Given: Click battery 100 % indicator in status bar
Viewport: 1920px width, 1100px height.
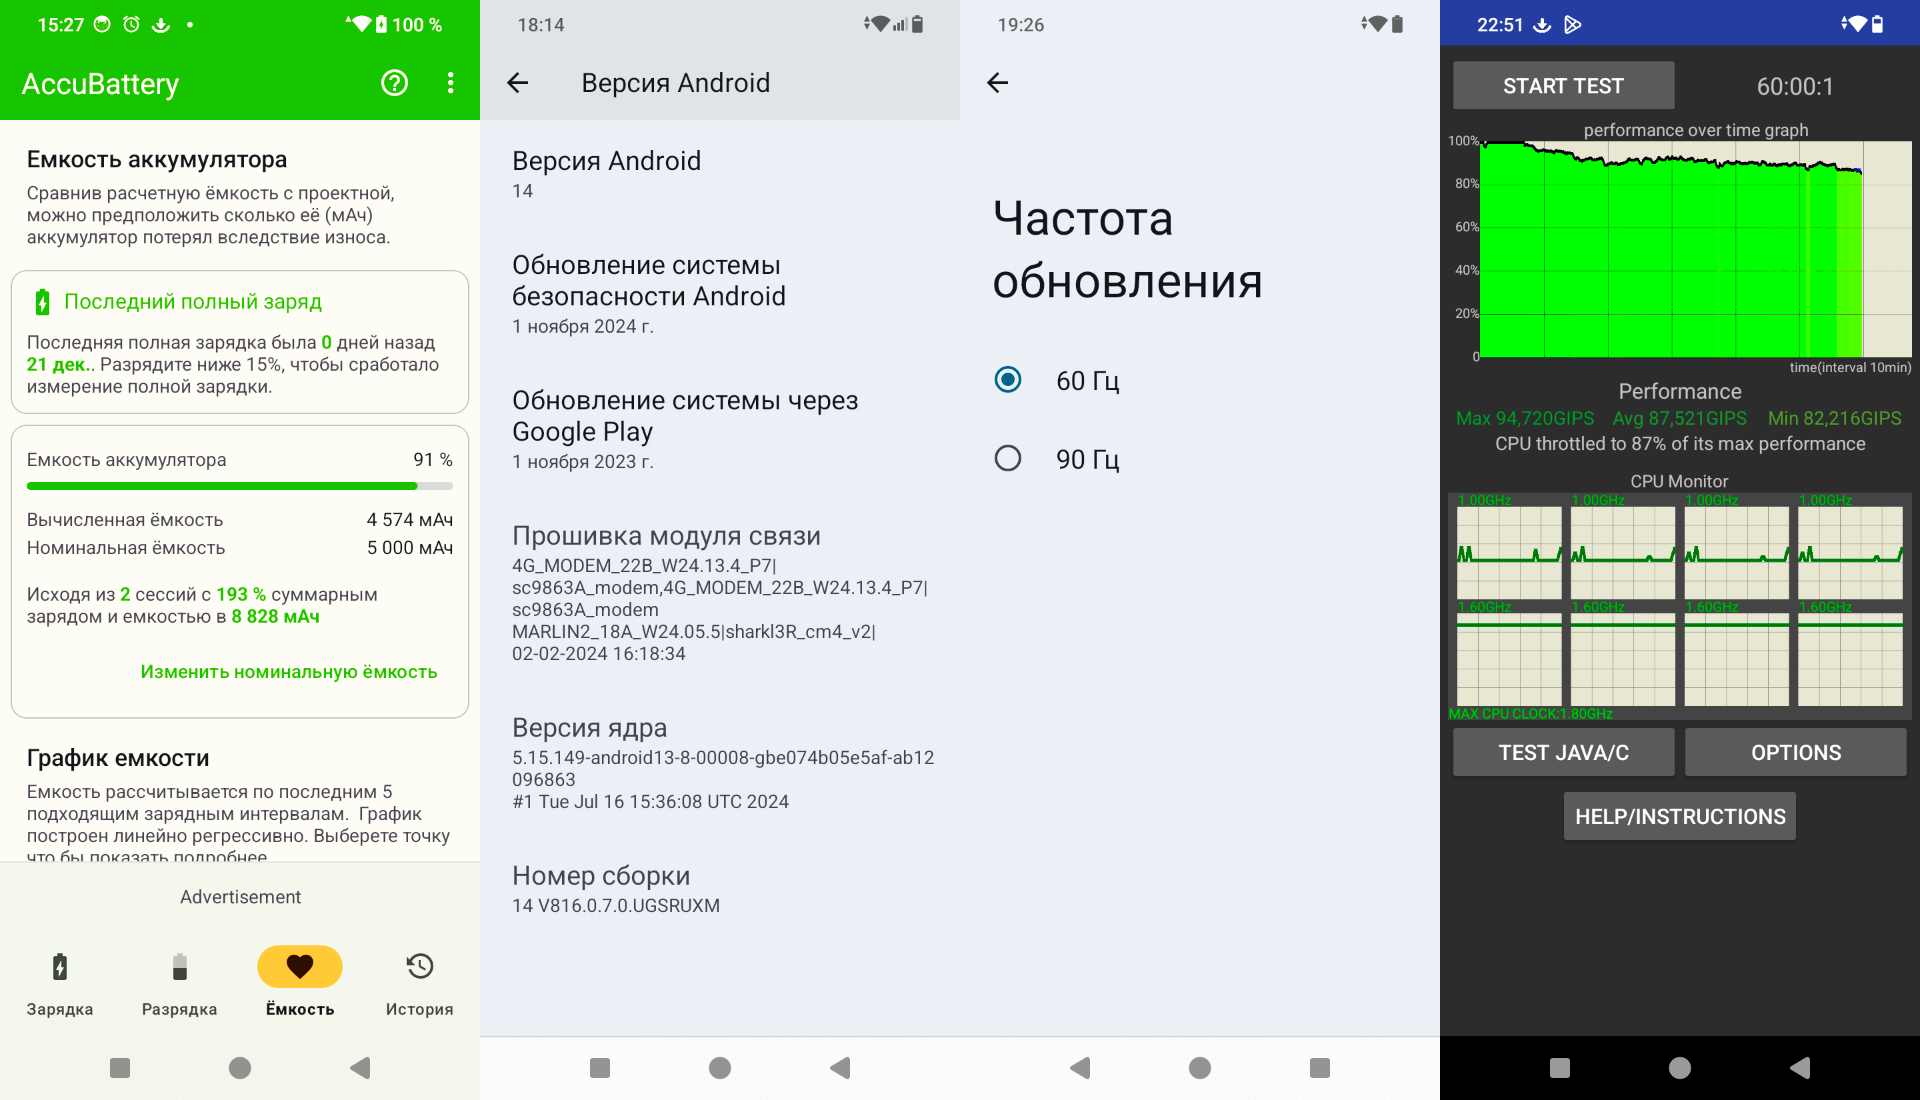Looking at the screenshot, I should click(409, 24).
